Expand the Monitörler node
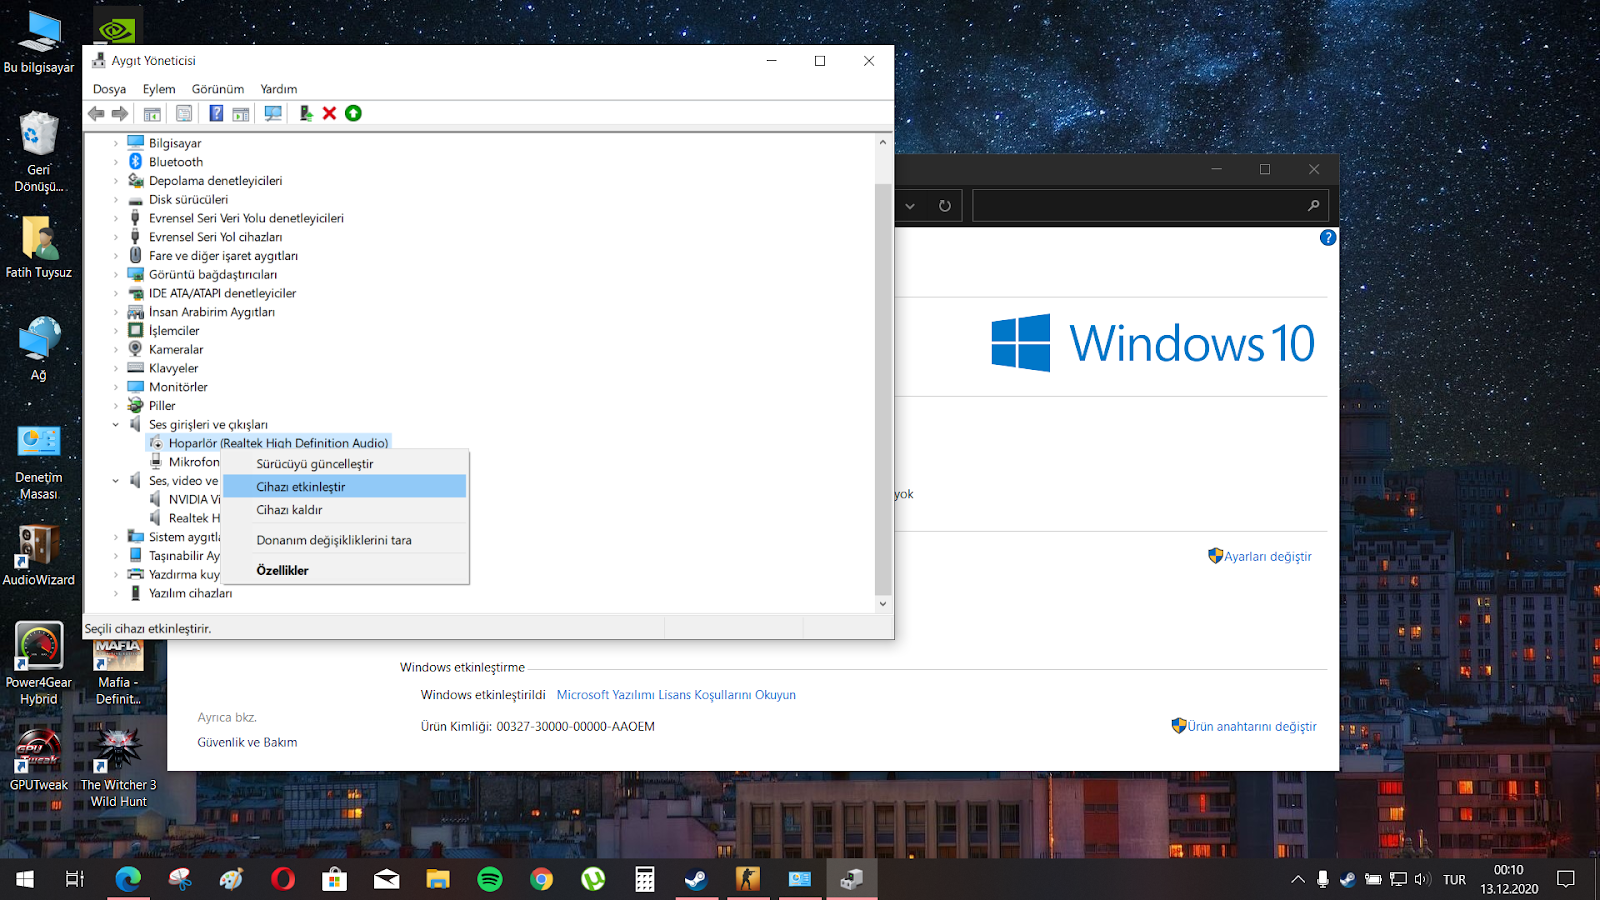Screen dimensions: 1600x900 [x=116, y=387]
